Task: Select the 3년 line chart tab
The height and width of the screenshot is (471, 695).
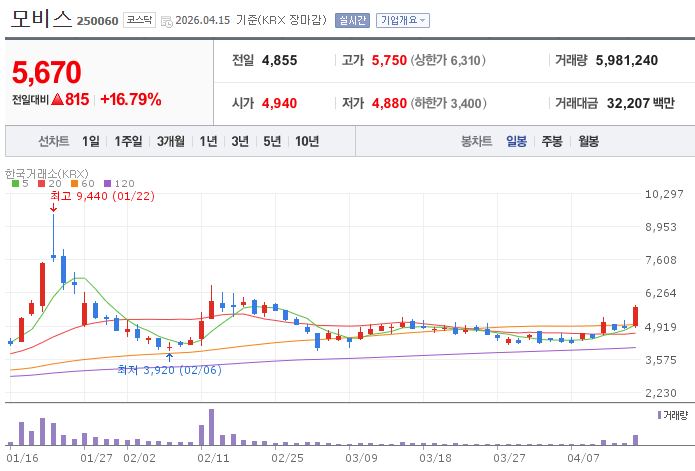Action: [240, 141]
